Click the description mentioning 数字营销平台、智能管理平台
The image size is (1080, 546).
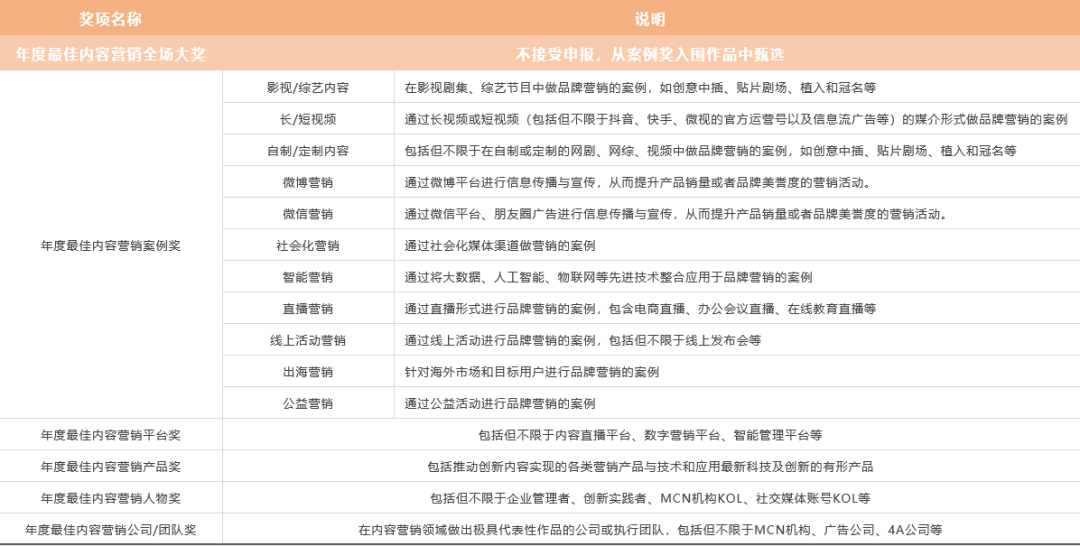[650, 435]
